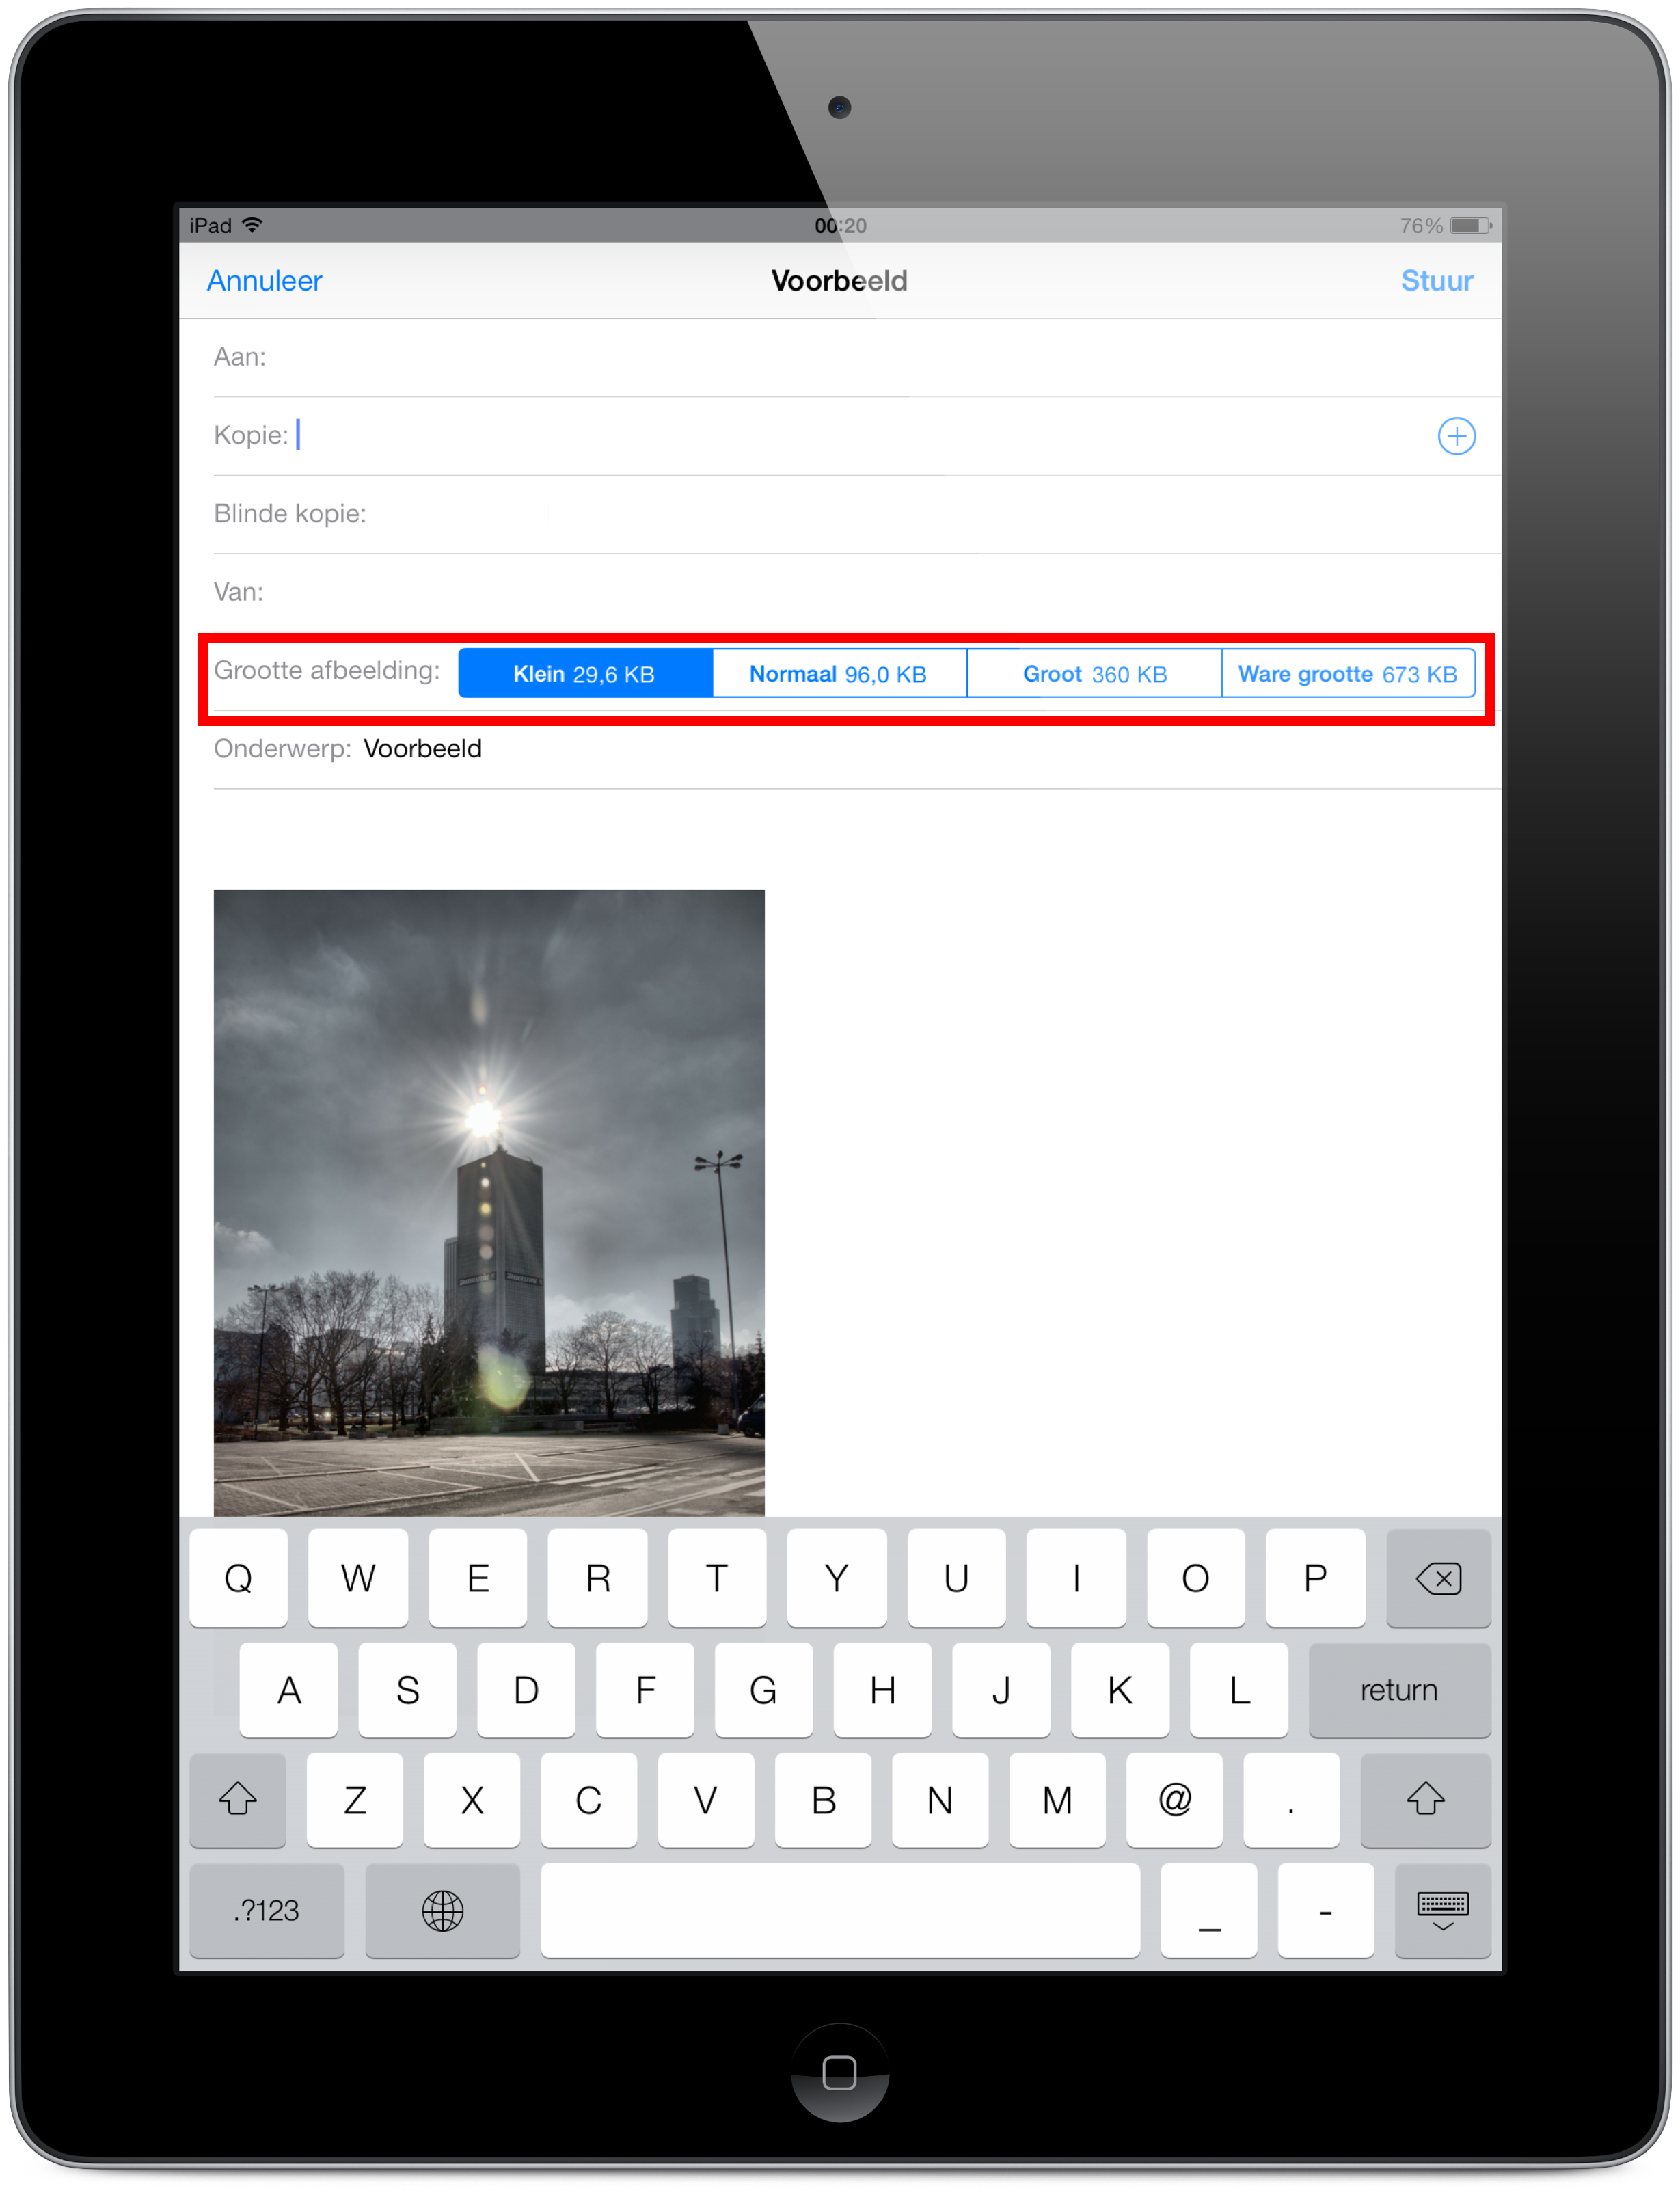Tap the add contact plus icon
Screen dimensions: 1680x2199
coord(1456,436)
